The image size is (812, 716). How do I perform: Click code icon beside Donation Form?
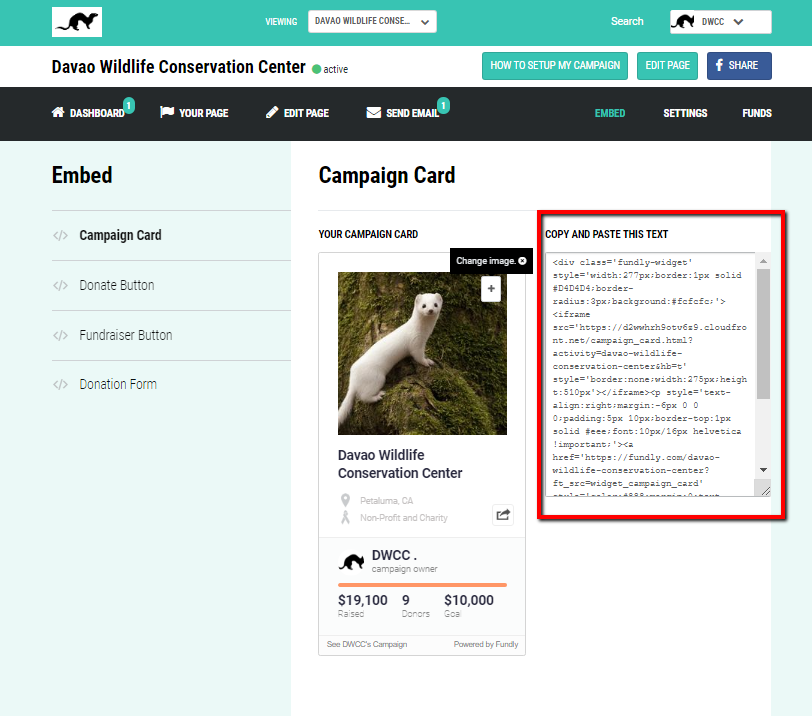point(60,384)
